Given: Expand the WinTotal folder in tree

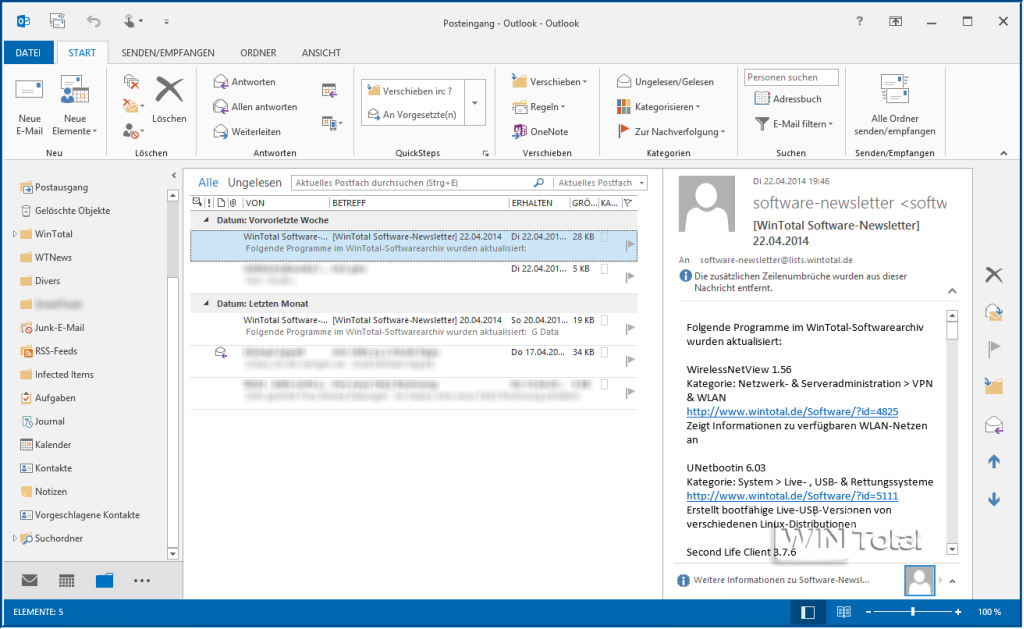Looking at the screenshot, I should 15,234.
